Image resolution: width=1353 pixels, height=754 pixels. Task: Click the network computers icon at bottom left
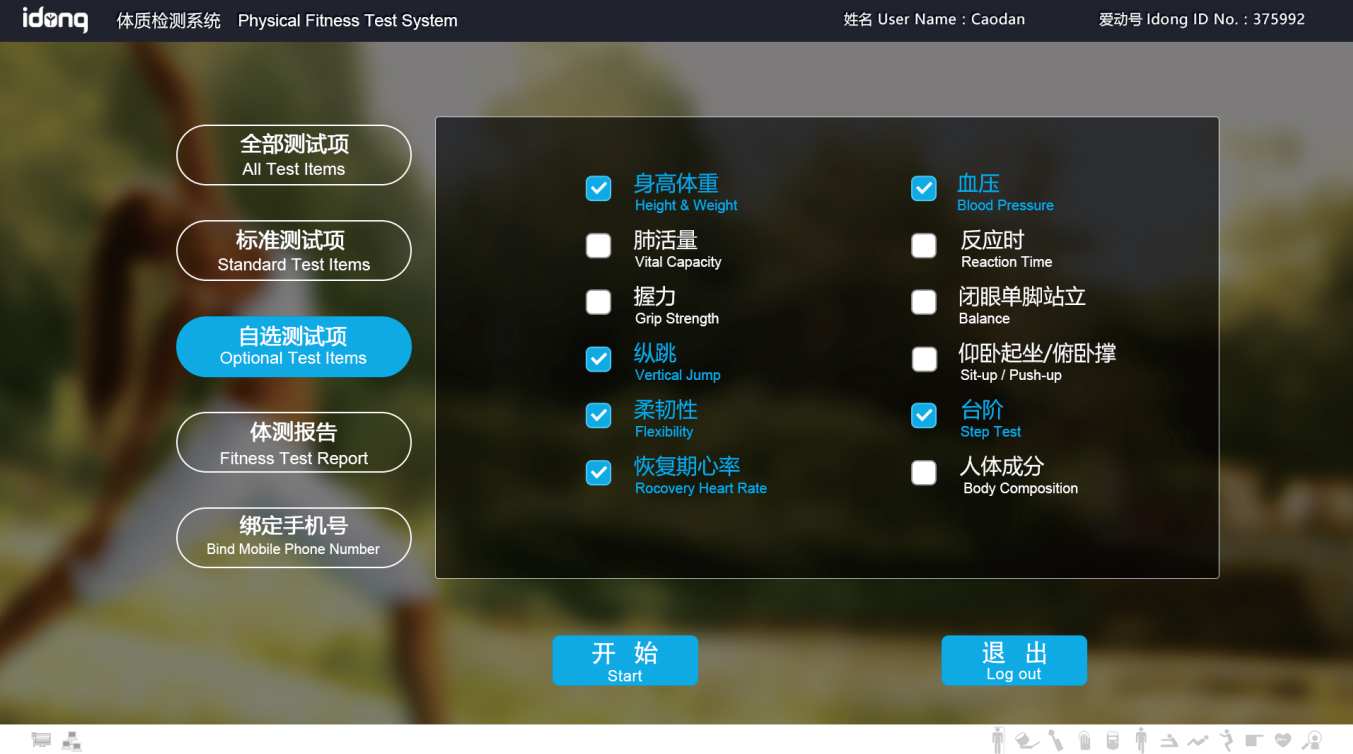71,741
